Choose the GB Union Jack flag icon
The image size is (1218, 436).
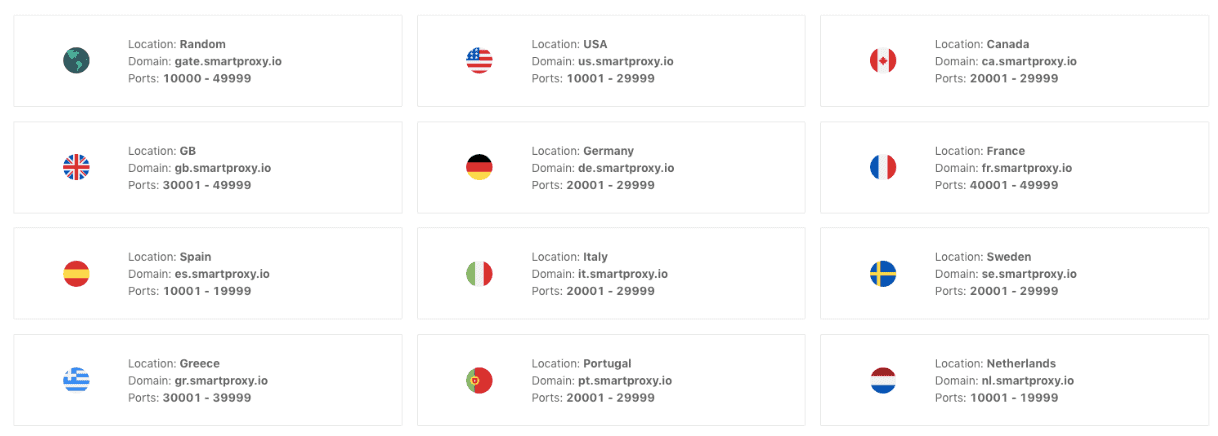click(x=77, y=167)
